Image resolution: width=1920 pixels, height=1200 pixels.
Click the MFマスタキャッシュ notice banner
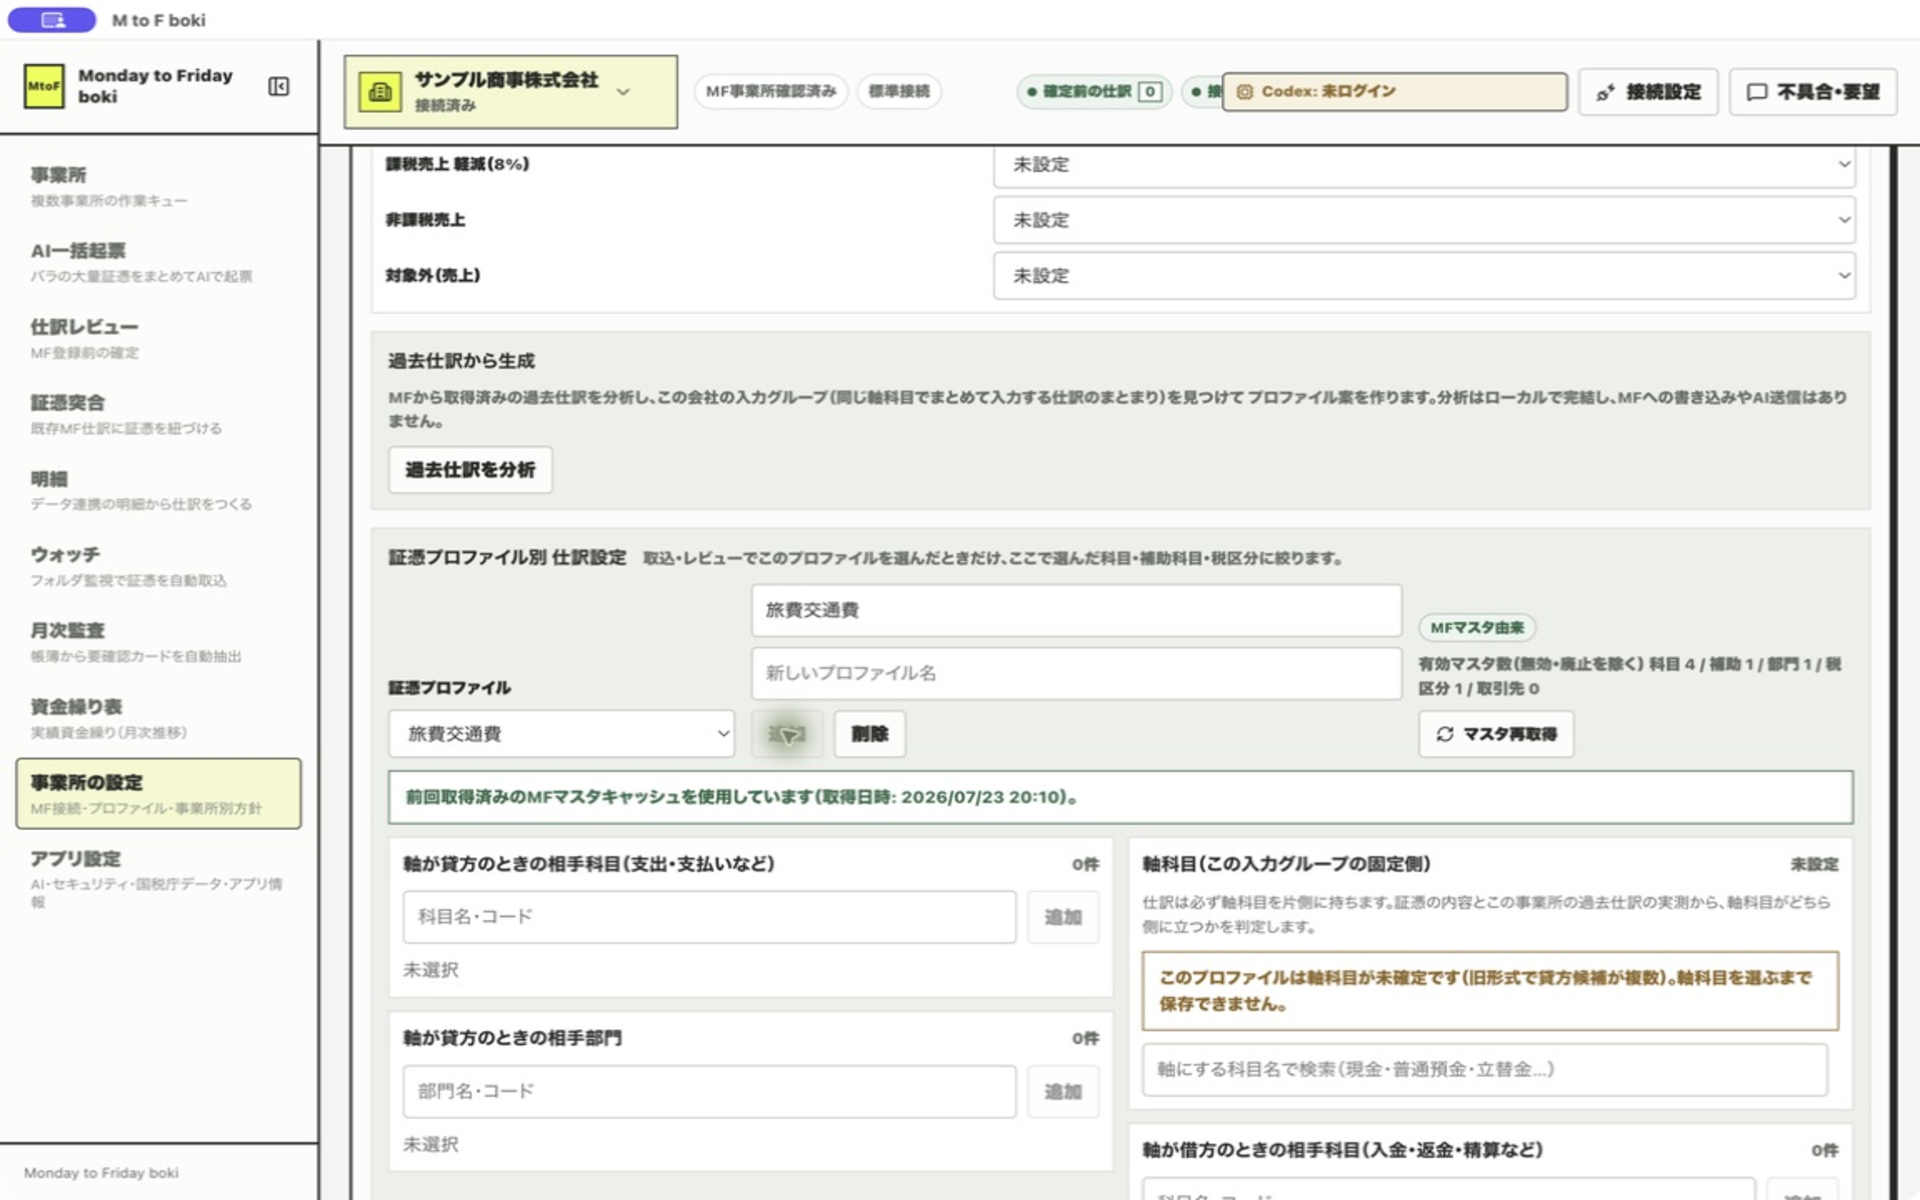1120,797
